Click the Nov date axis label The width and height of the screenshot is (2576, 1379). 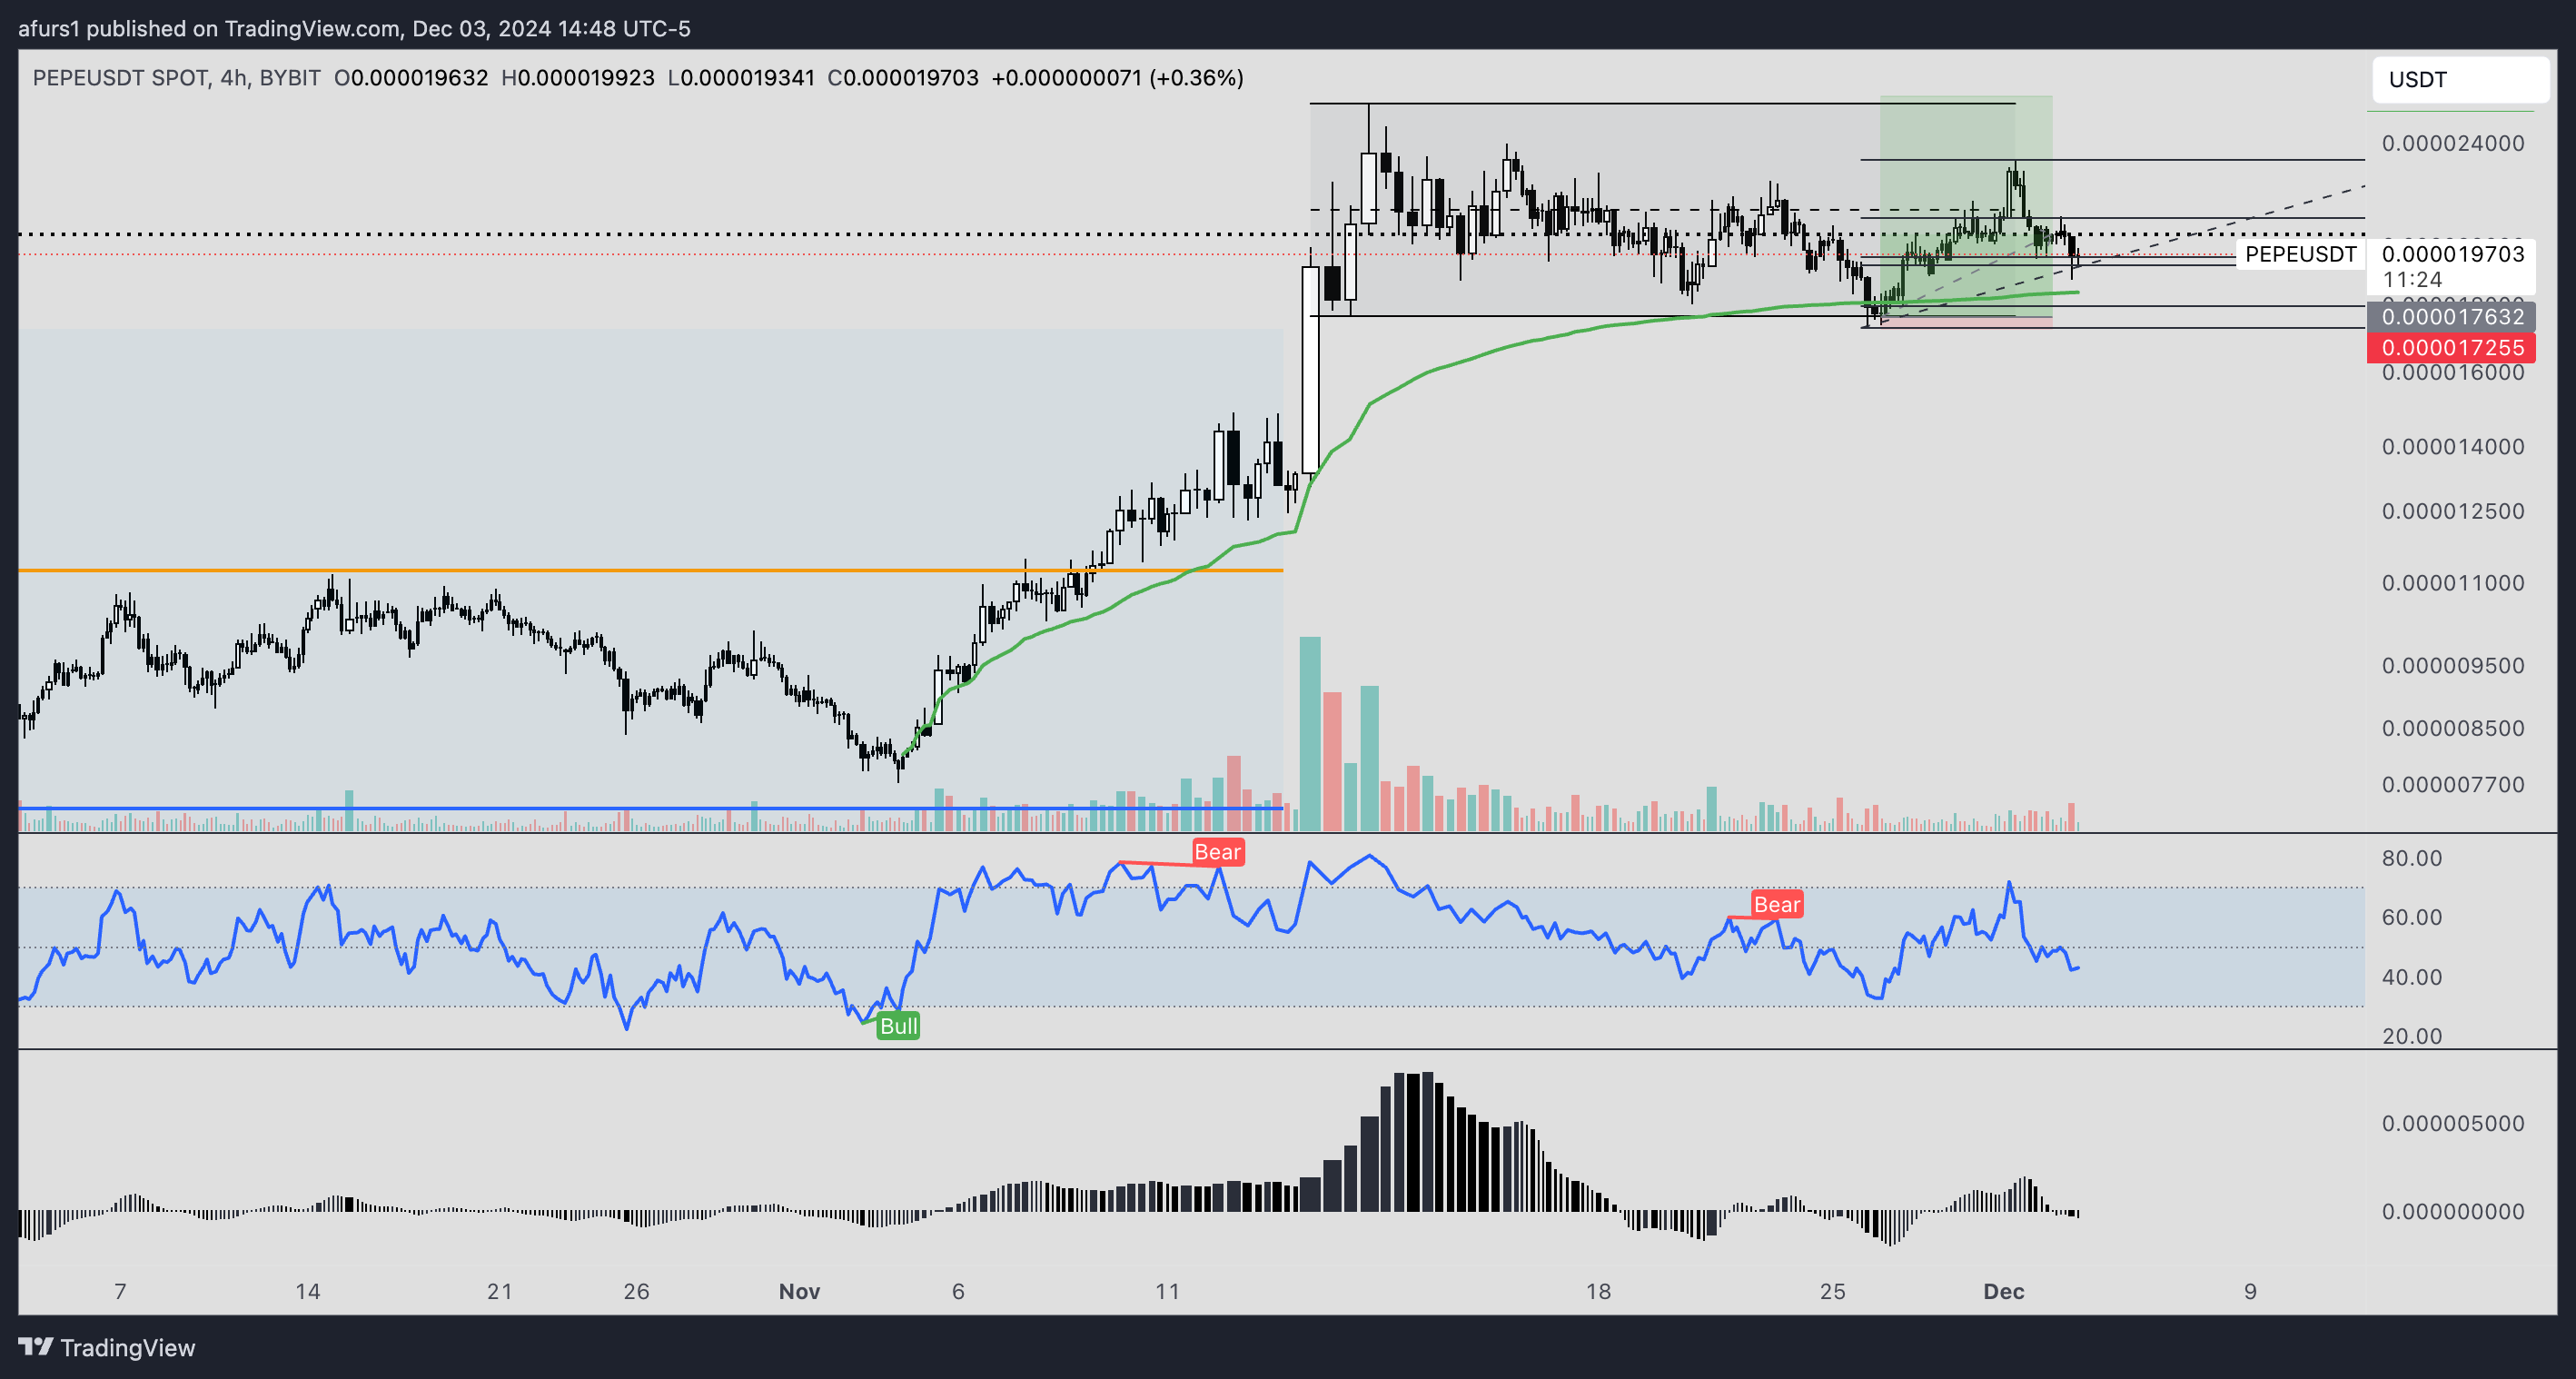point(799,1291)
